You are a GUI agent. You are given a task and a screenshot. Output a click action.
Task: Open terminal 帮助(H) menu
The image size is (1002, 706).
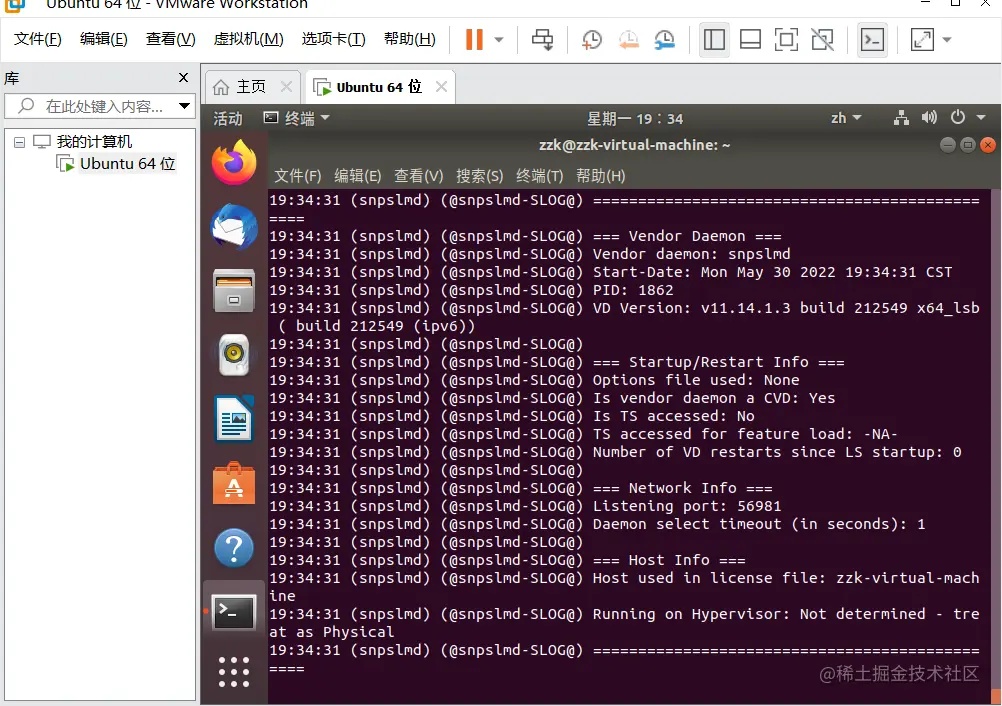point(601,176)
